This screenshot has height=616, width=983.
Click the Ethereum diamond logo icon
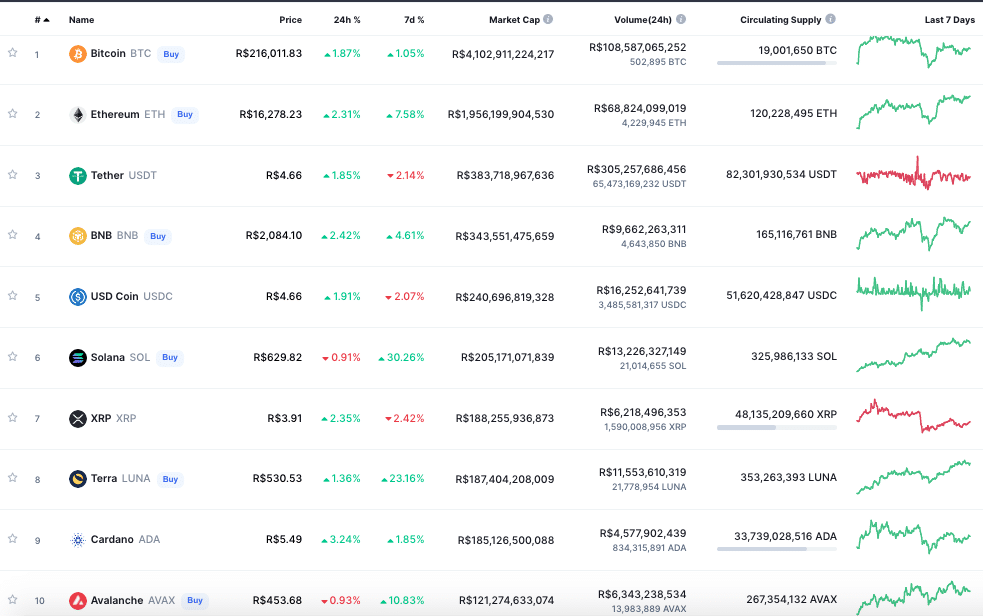click(78, 115)
